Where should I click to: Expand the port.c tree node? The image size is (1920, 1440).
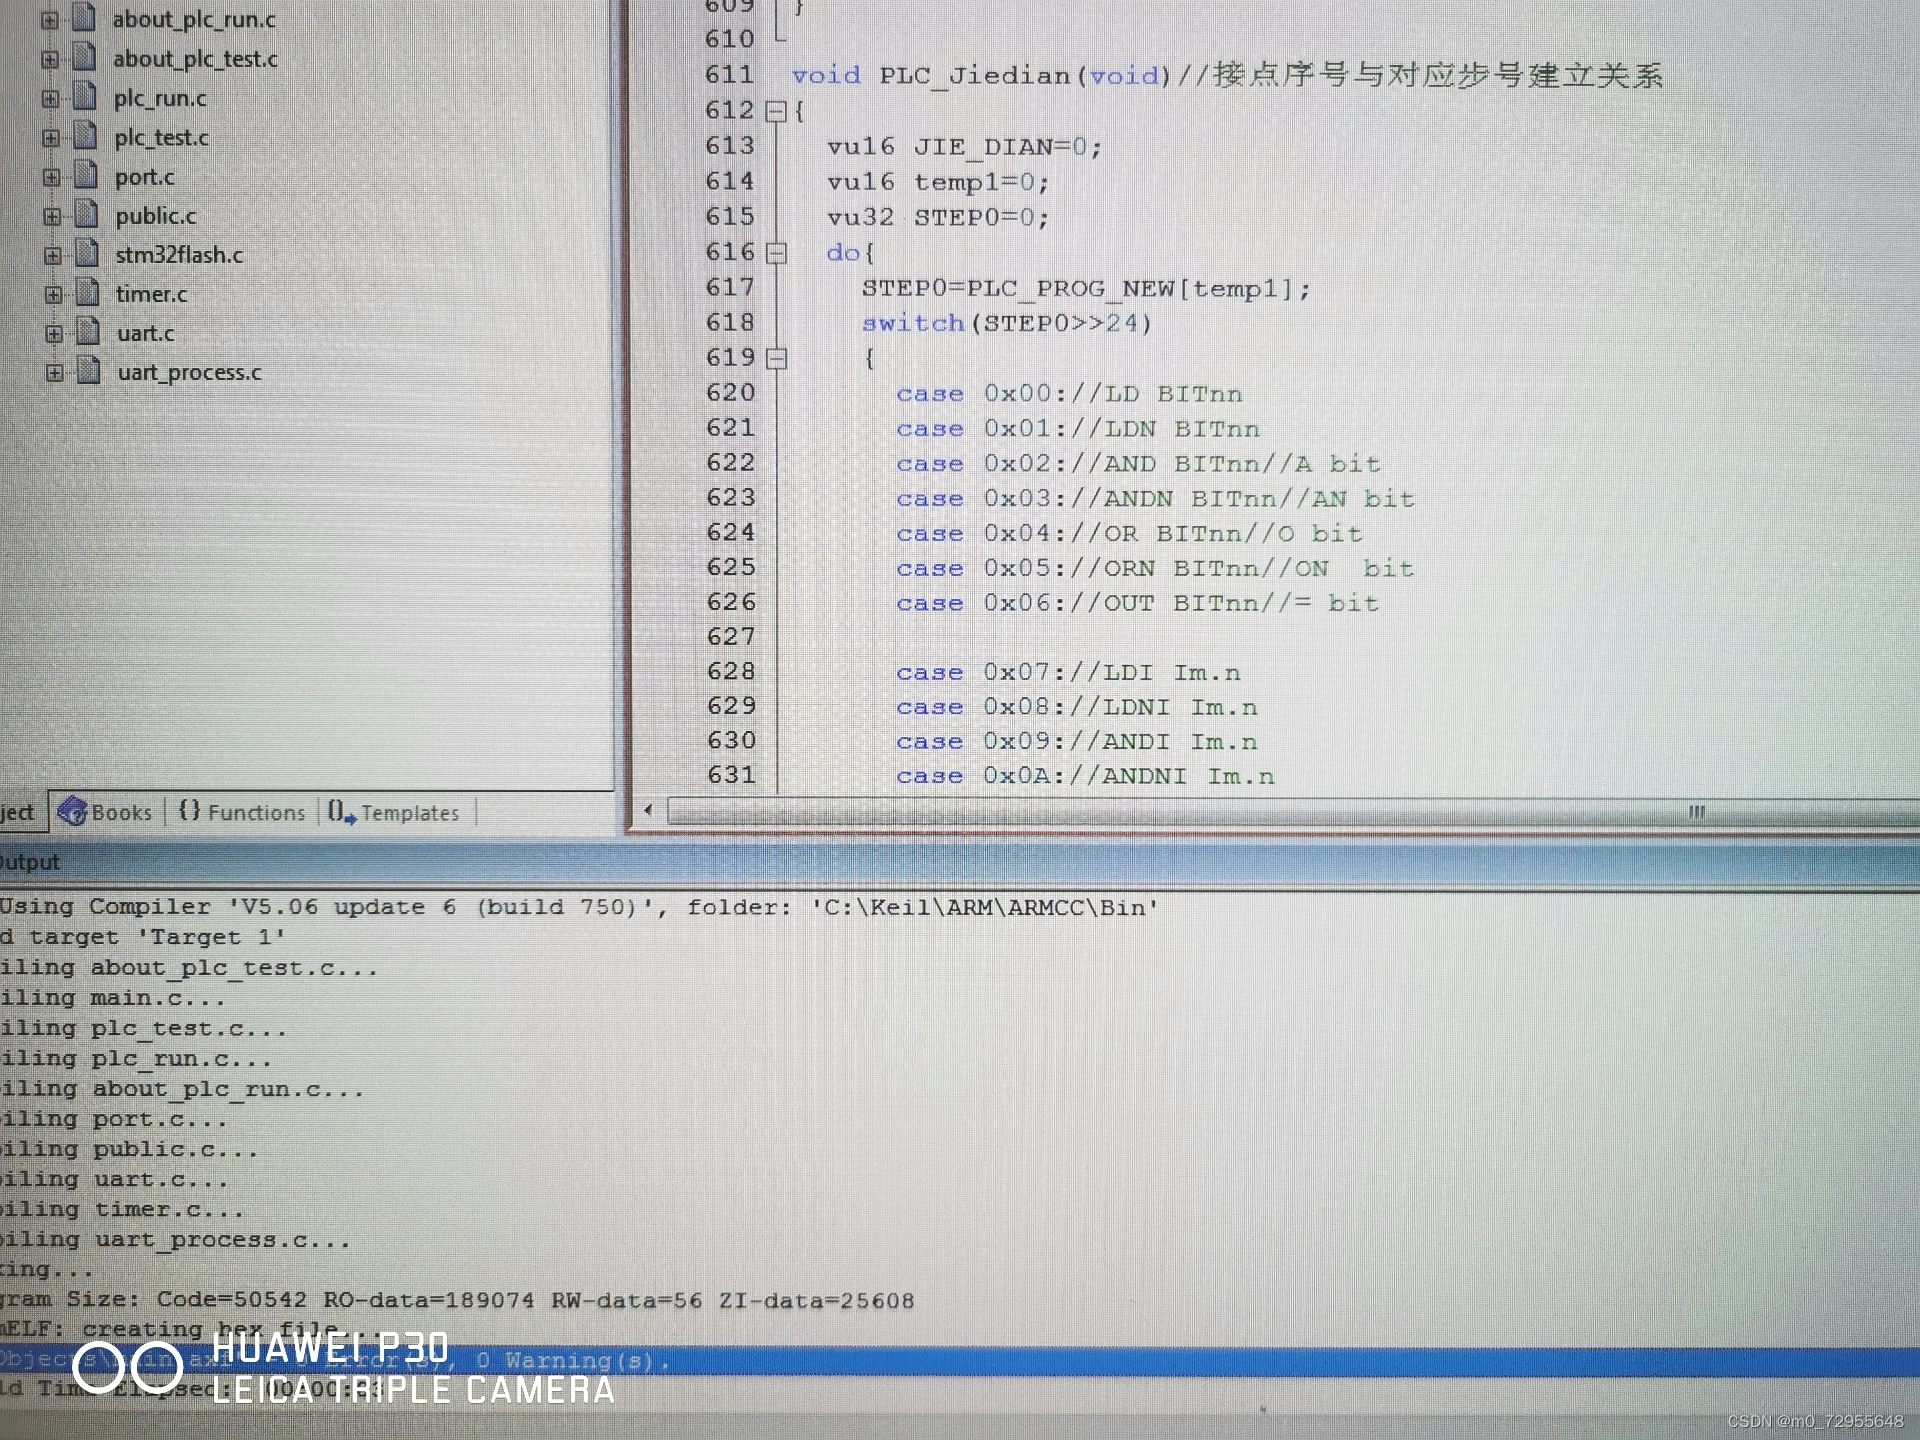[51, 177]
